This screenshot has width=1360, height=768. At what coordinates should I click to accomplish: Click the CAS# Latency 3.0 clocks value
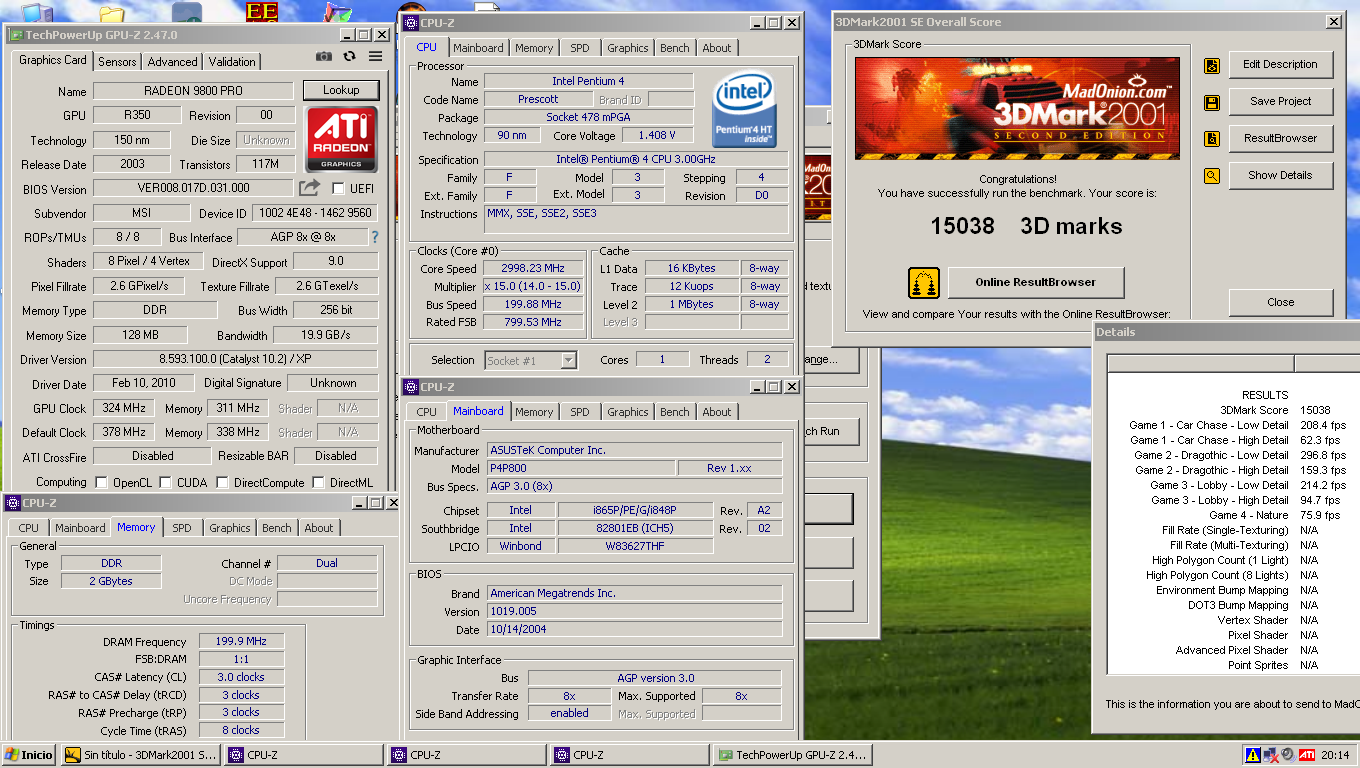pos(241,677)
